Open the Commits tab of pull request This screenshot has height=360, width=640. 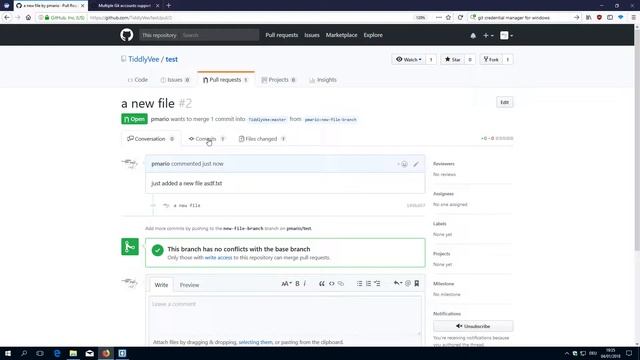pos(207,139)
